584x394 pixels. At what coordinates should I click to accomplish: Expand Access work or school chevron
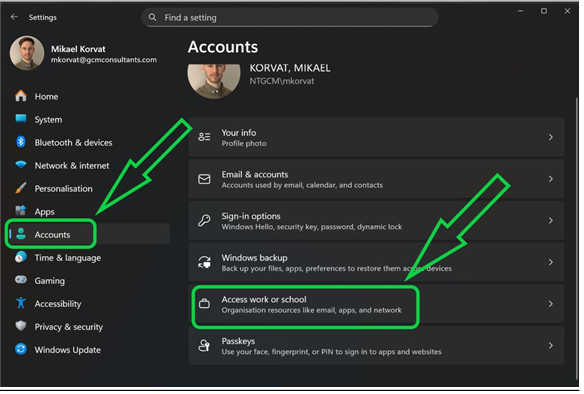click(550, 304)
